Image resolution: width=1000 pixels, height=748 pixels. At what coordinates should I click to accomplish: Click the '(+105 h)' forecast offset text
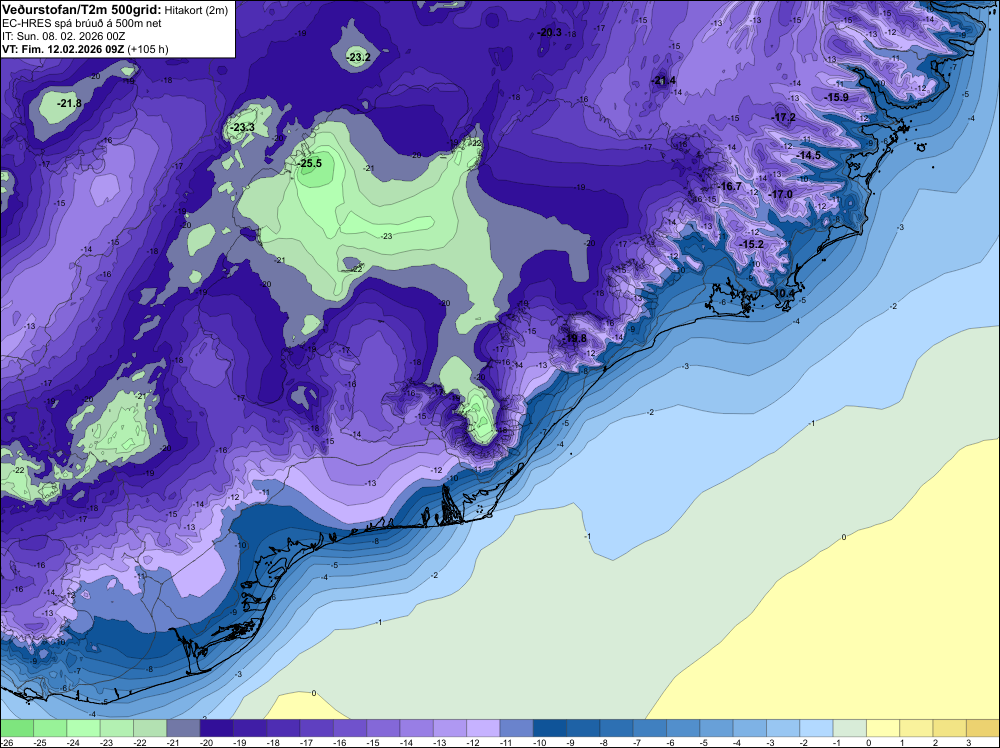148,49
